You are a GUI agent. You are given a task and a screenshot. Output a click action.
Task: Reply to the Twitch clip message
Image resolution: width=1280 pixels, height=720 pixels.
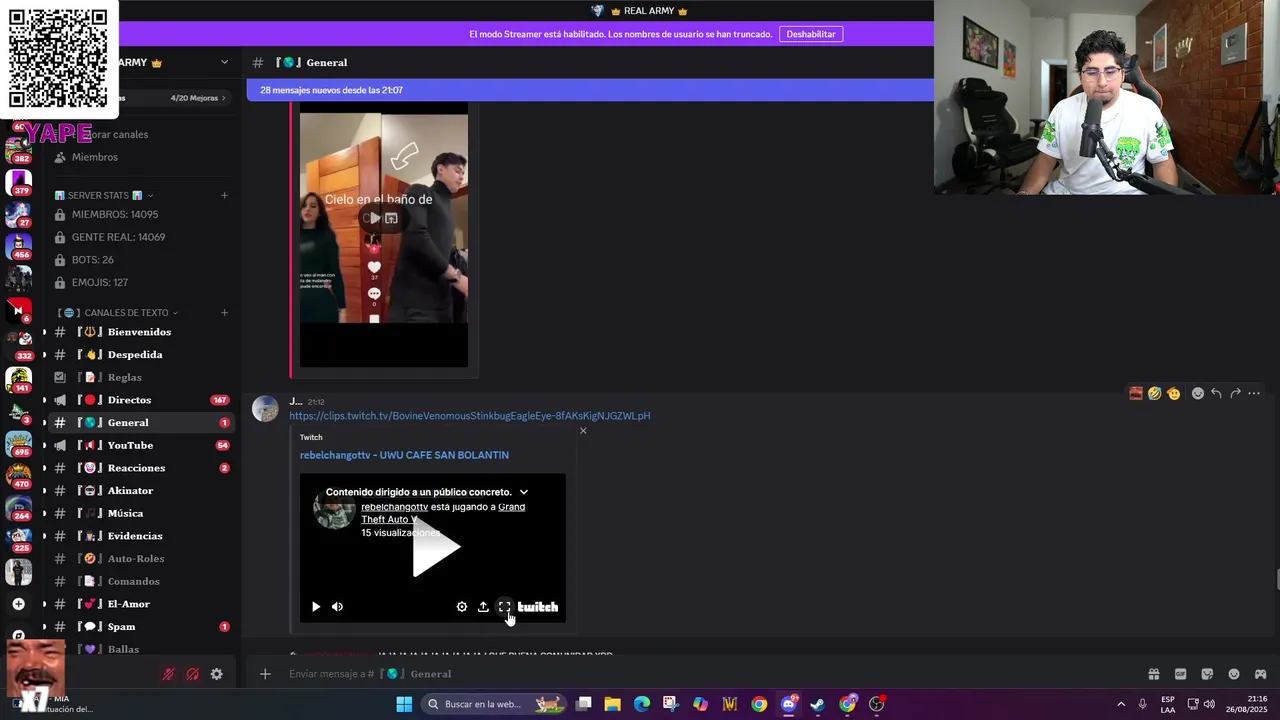coord(1216,394)
